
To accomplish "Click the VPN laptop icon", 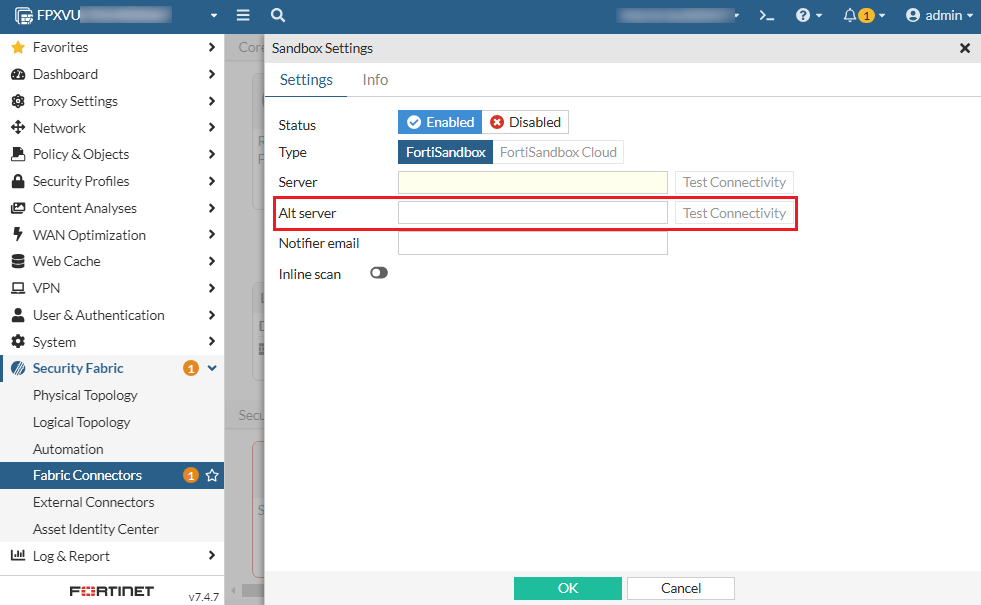I will tap(18, 288).
